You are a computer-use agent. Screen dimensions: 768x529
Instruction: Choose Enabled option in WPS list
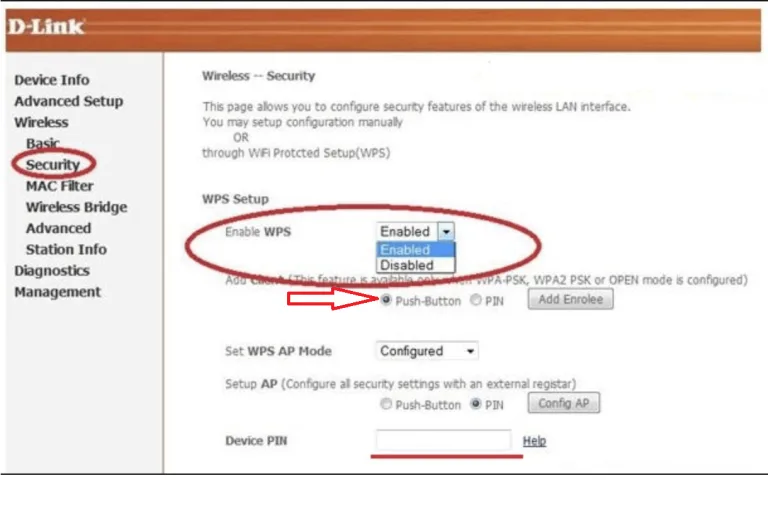pyautogui.click(x=415, y=250)
